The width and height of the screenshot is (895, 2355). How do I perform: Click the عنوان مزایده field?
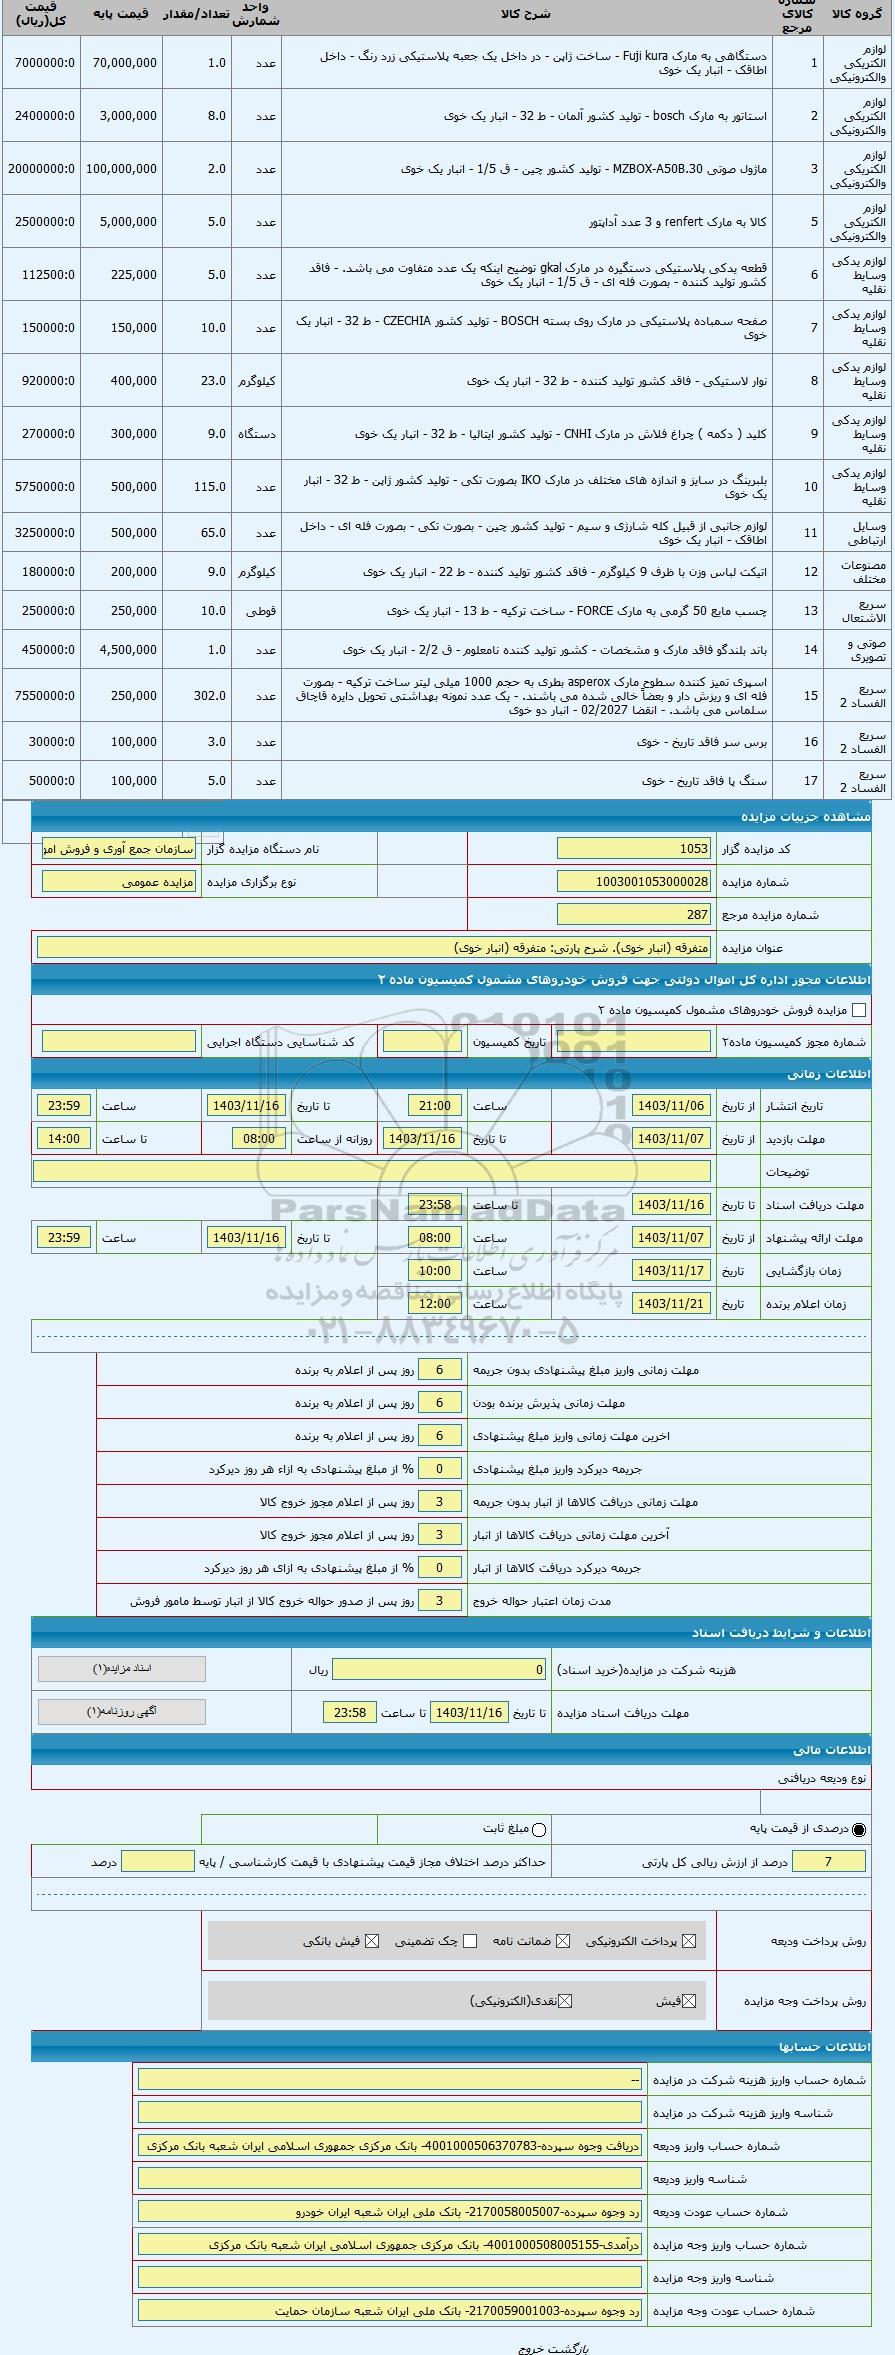(x=374, y=947)
